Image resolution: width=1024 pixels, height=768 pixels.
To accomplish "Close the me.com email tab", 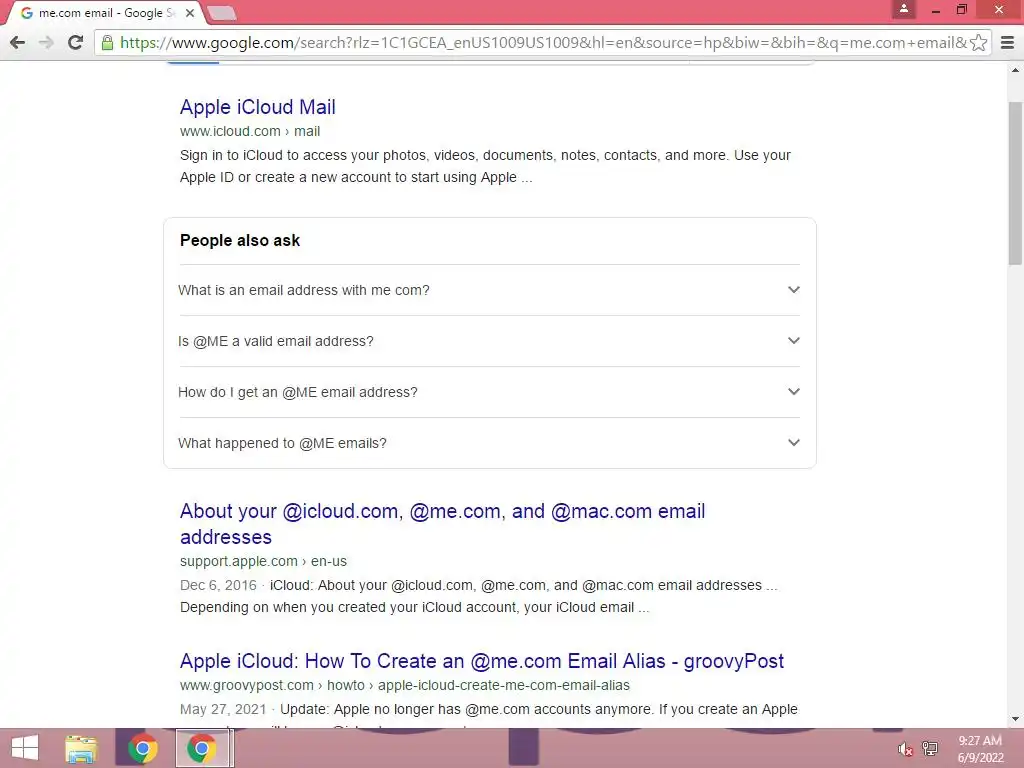I will [189, 13].
